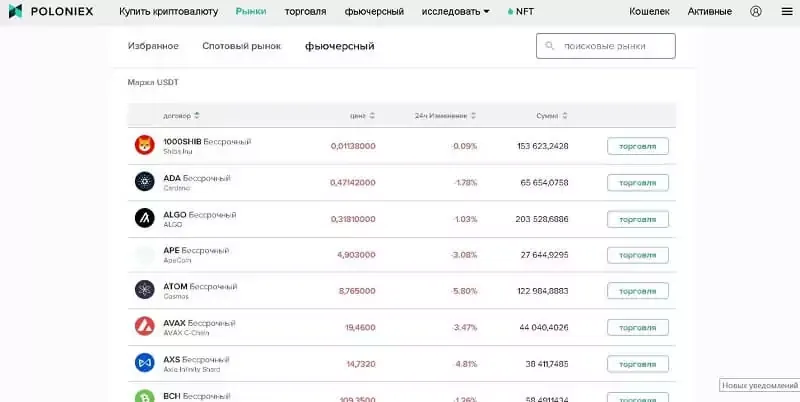Click the price 4,903000
800x402 pixels.
(x=356, y=255)
